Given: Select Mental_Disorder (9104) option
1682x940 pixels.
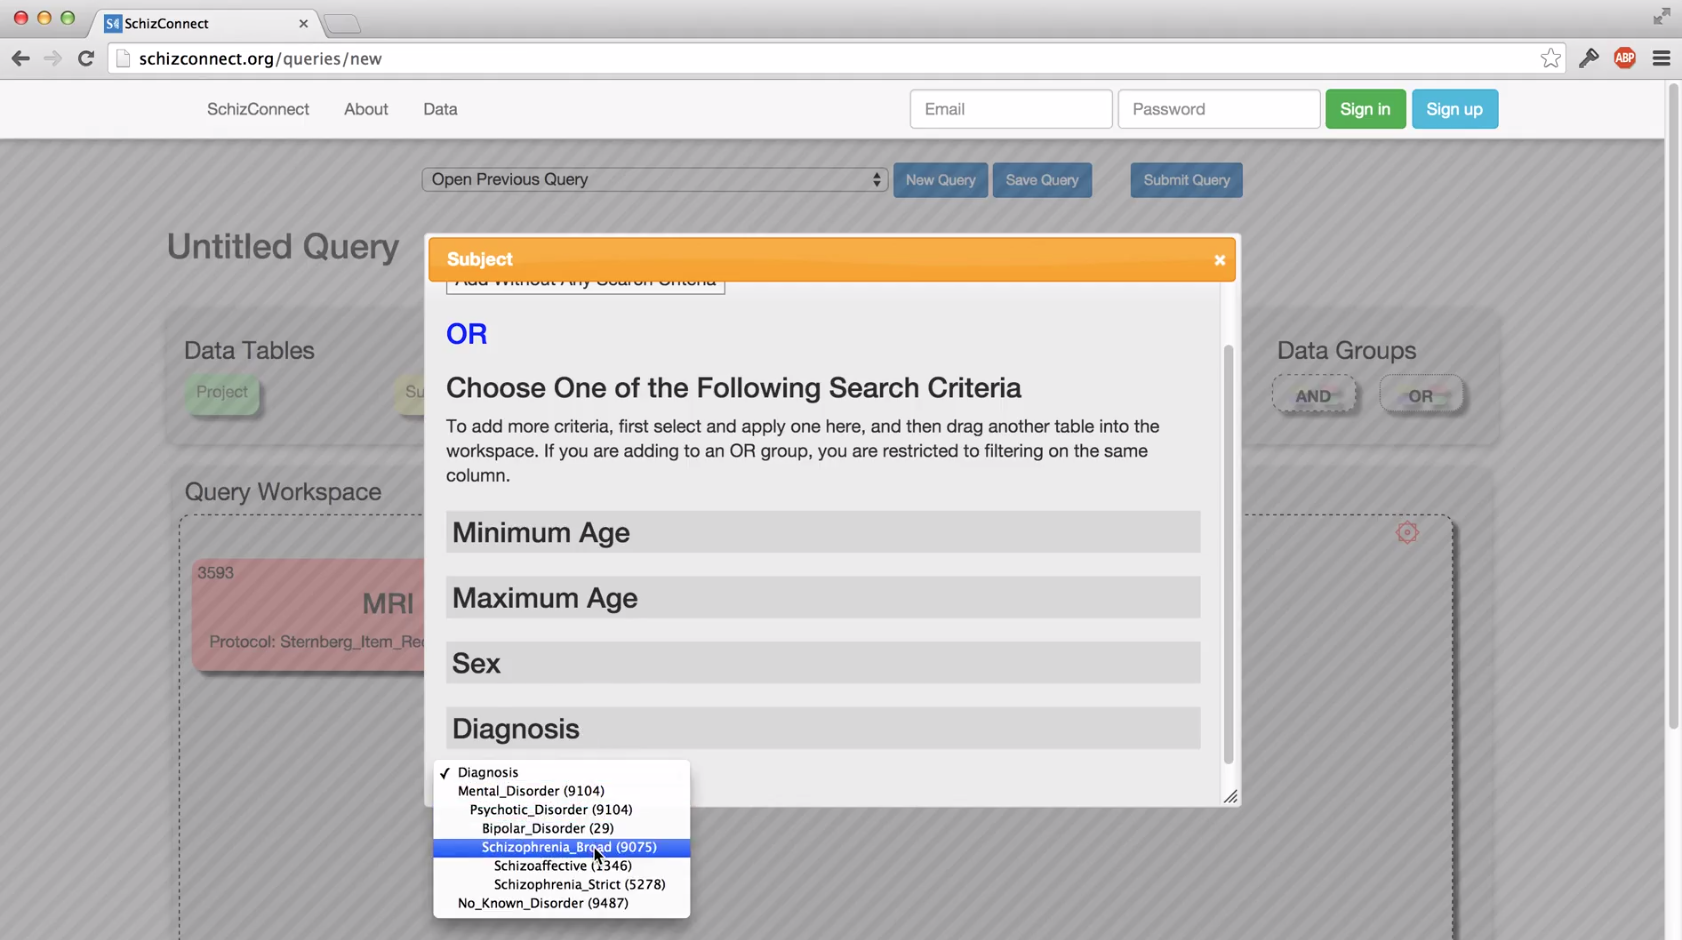Looking at the screenshot, I should [x=561, y=791].
